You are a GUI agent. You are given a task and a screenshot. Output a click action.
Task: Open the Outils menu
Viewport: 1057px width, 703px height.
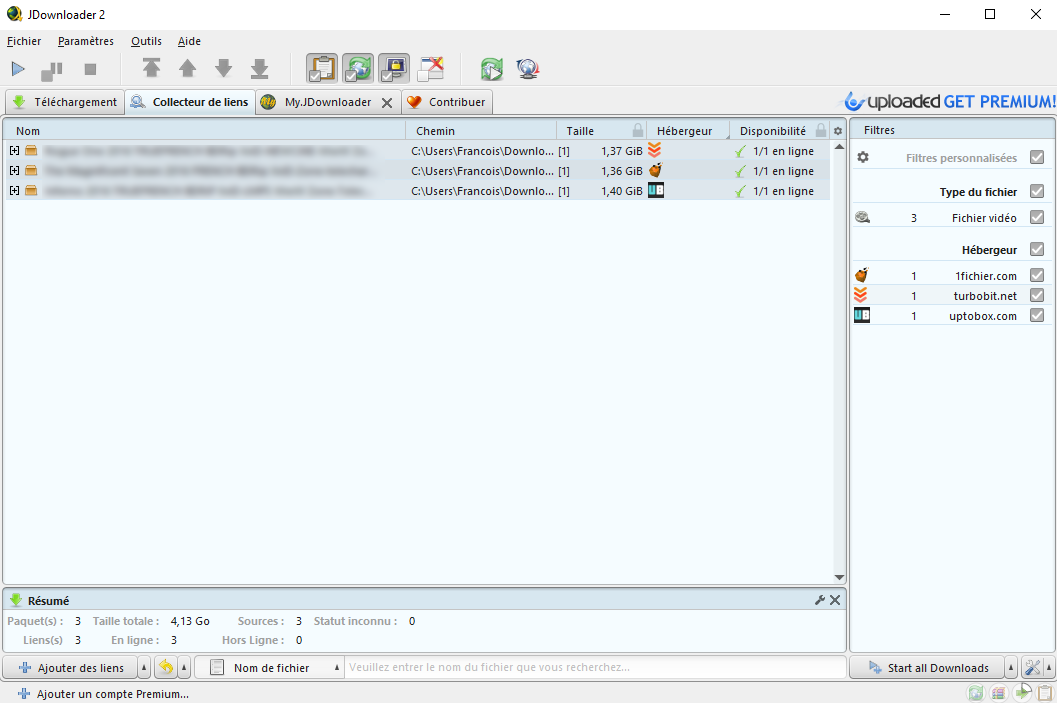[146, 41]
